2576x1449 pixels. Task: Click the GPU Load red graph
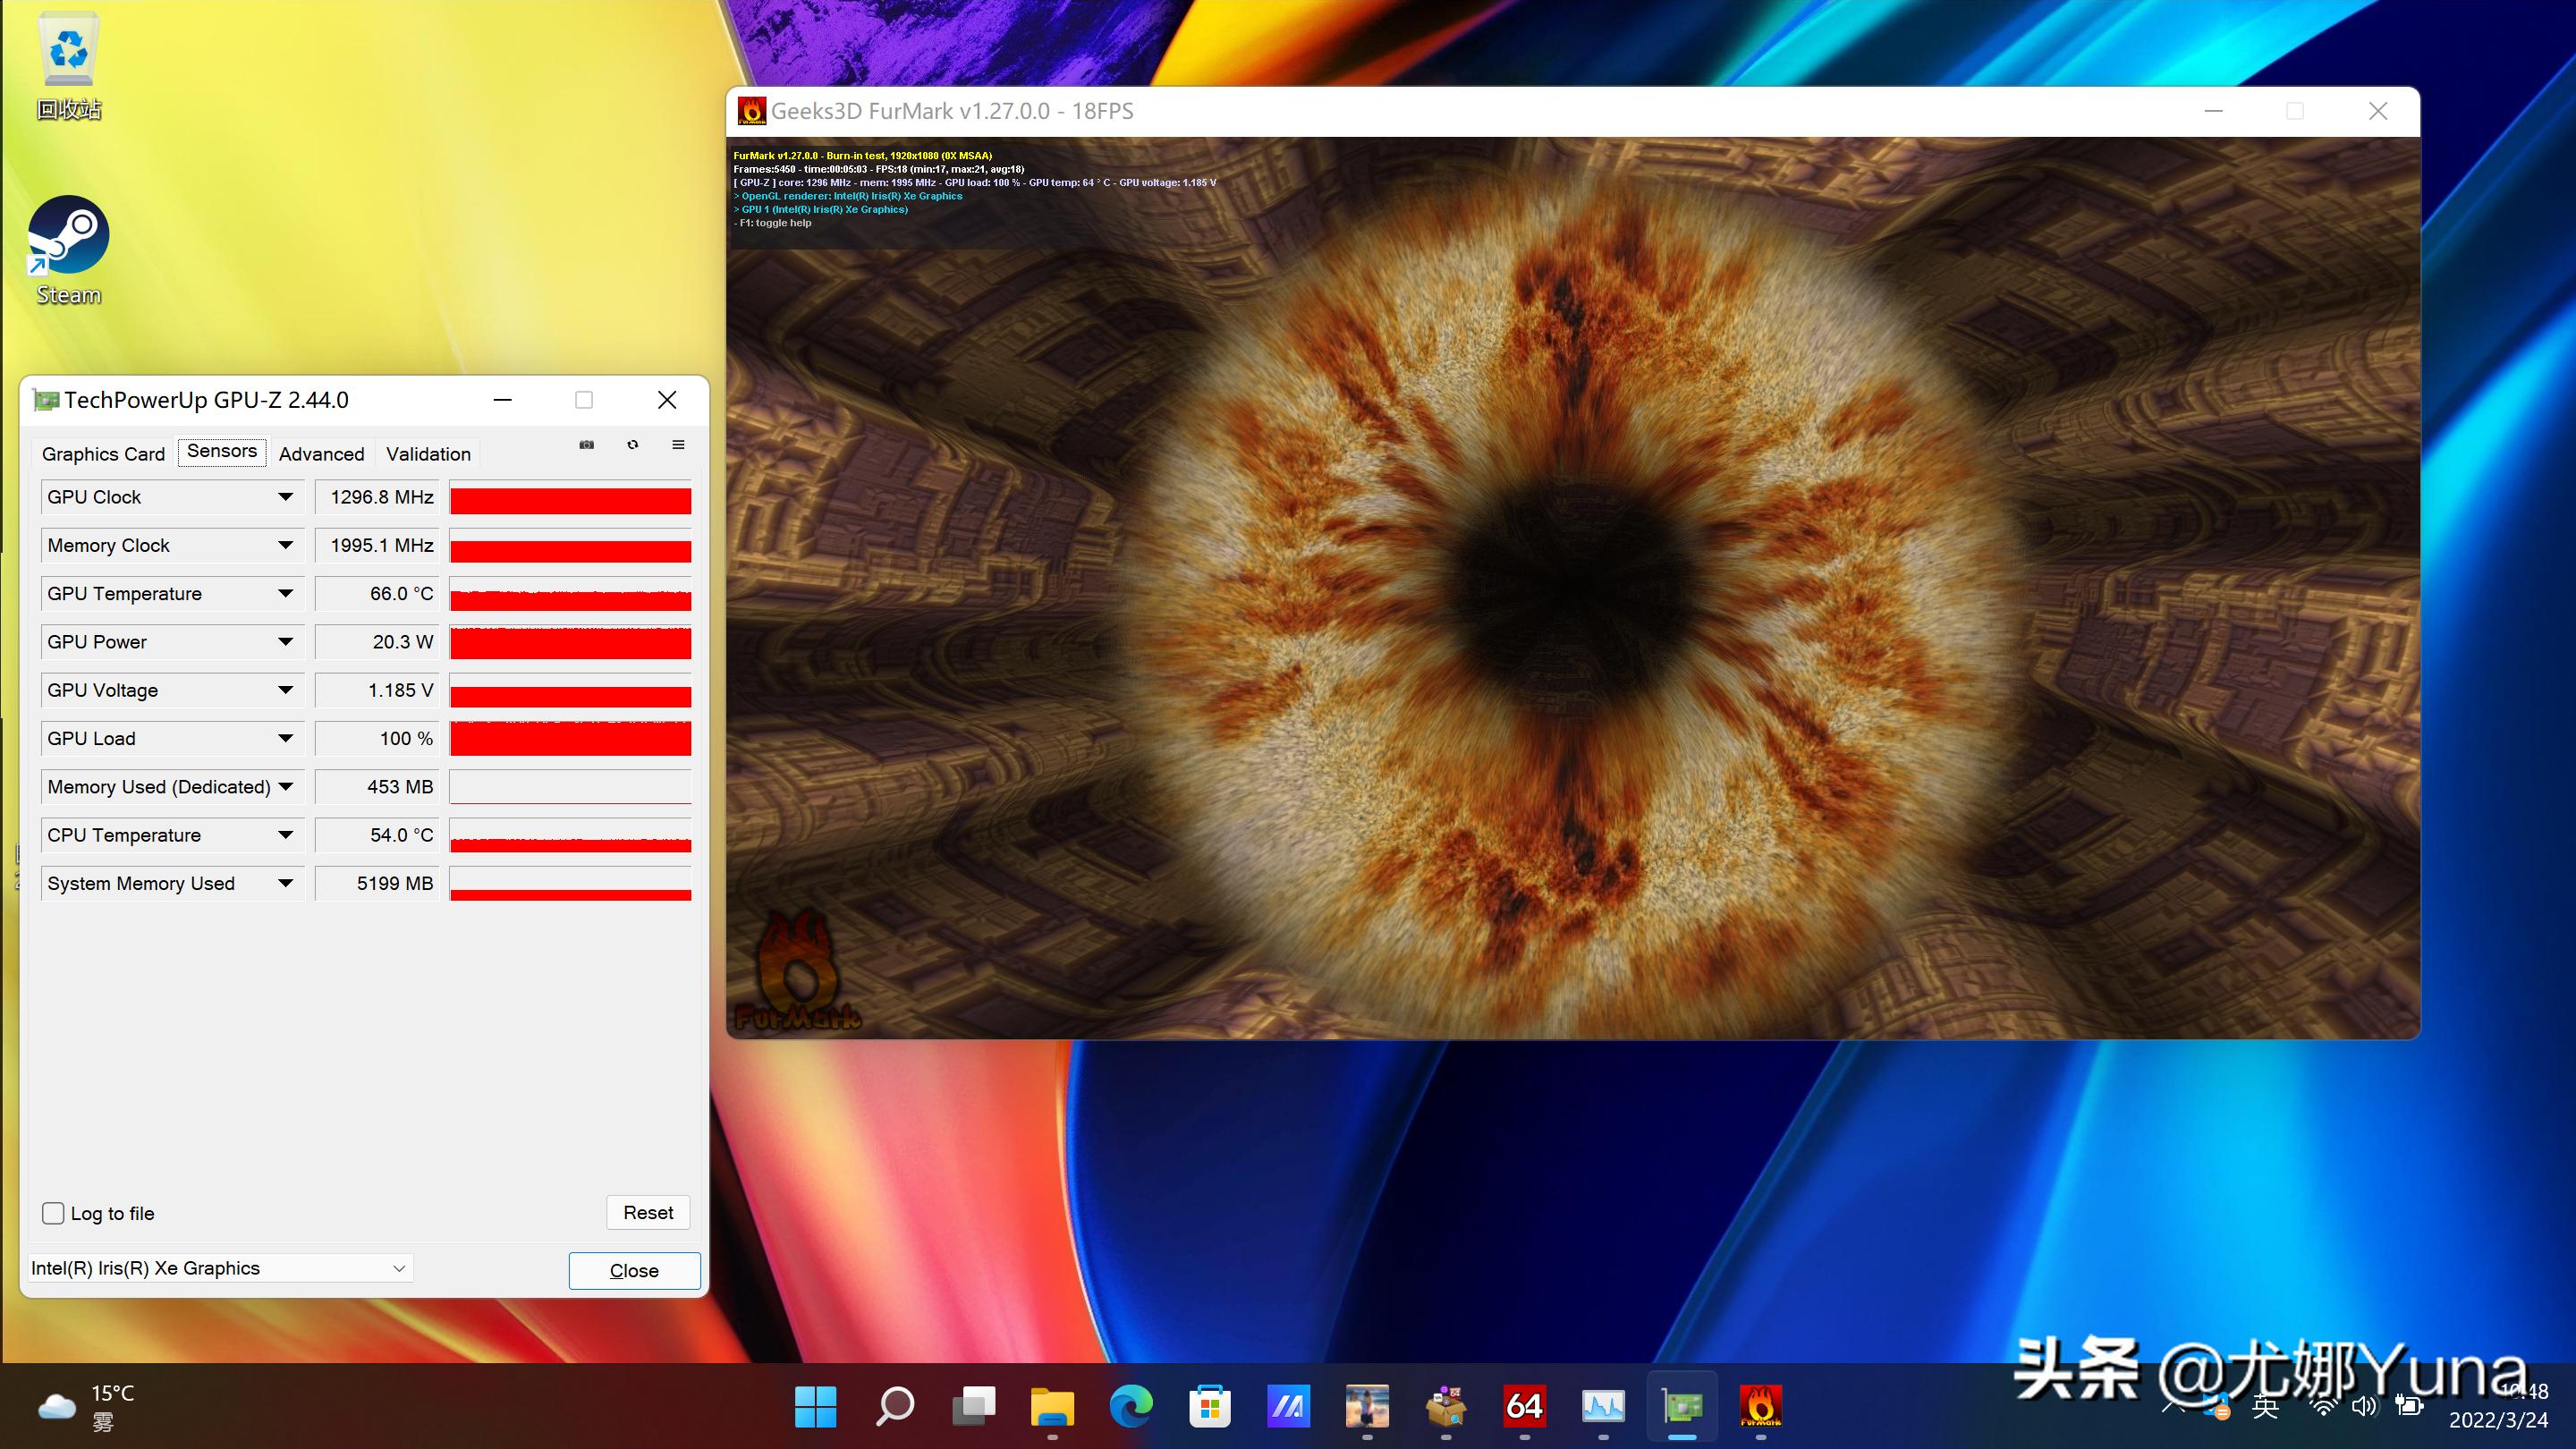pyautogui.click(x=570, y=739)
